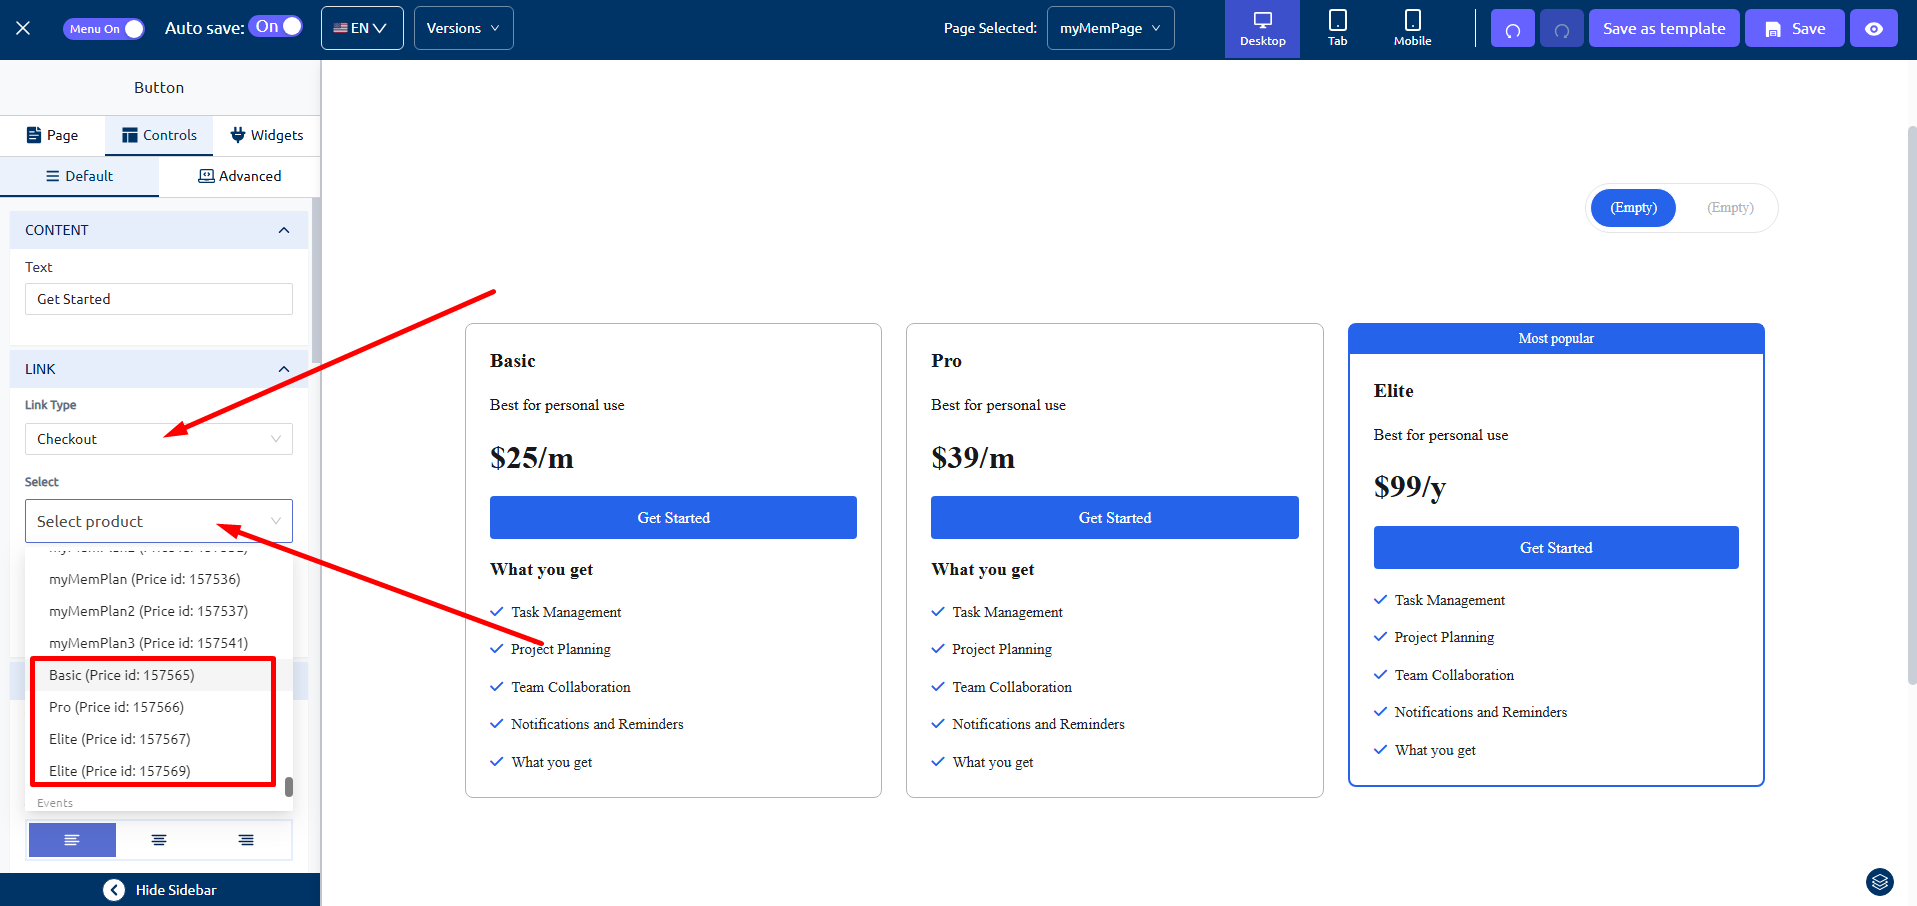Image resolution: width=1917 pixels, height=906 pixels.
Task: Switch to Mobile preview
Action: (x=1413, y=29)
